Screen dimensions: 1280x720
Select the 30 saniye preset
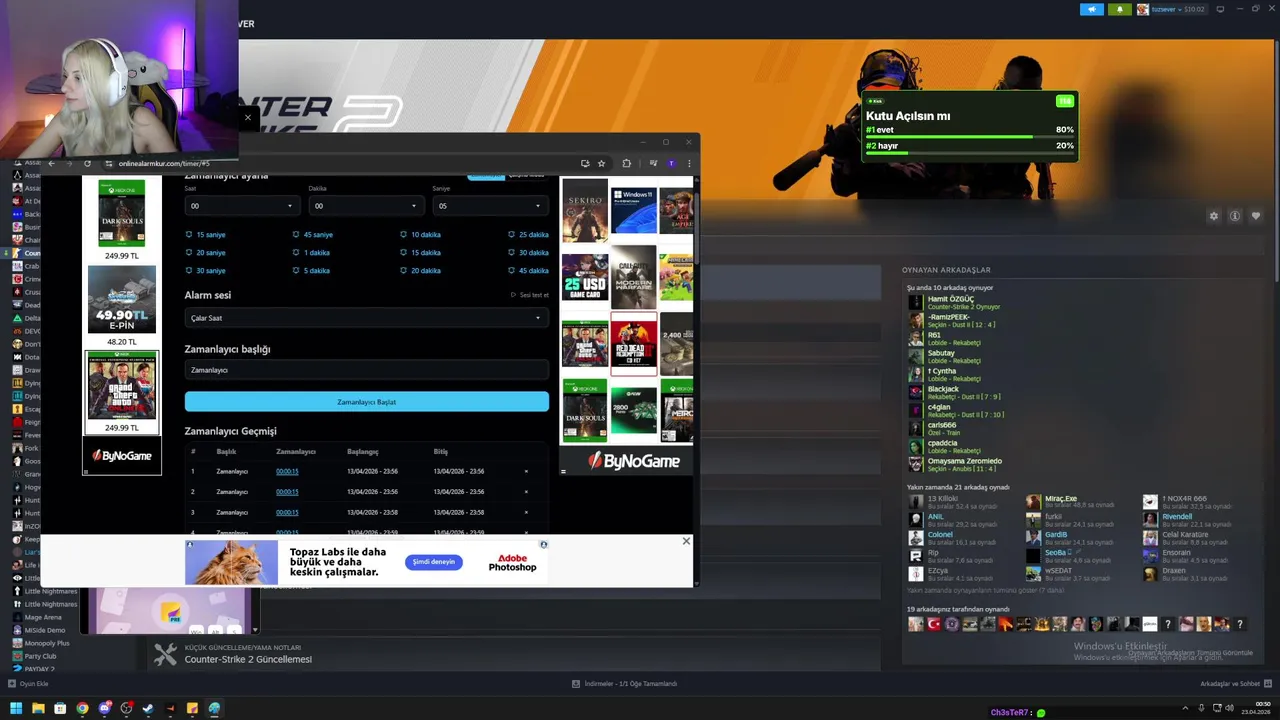205,271
